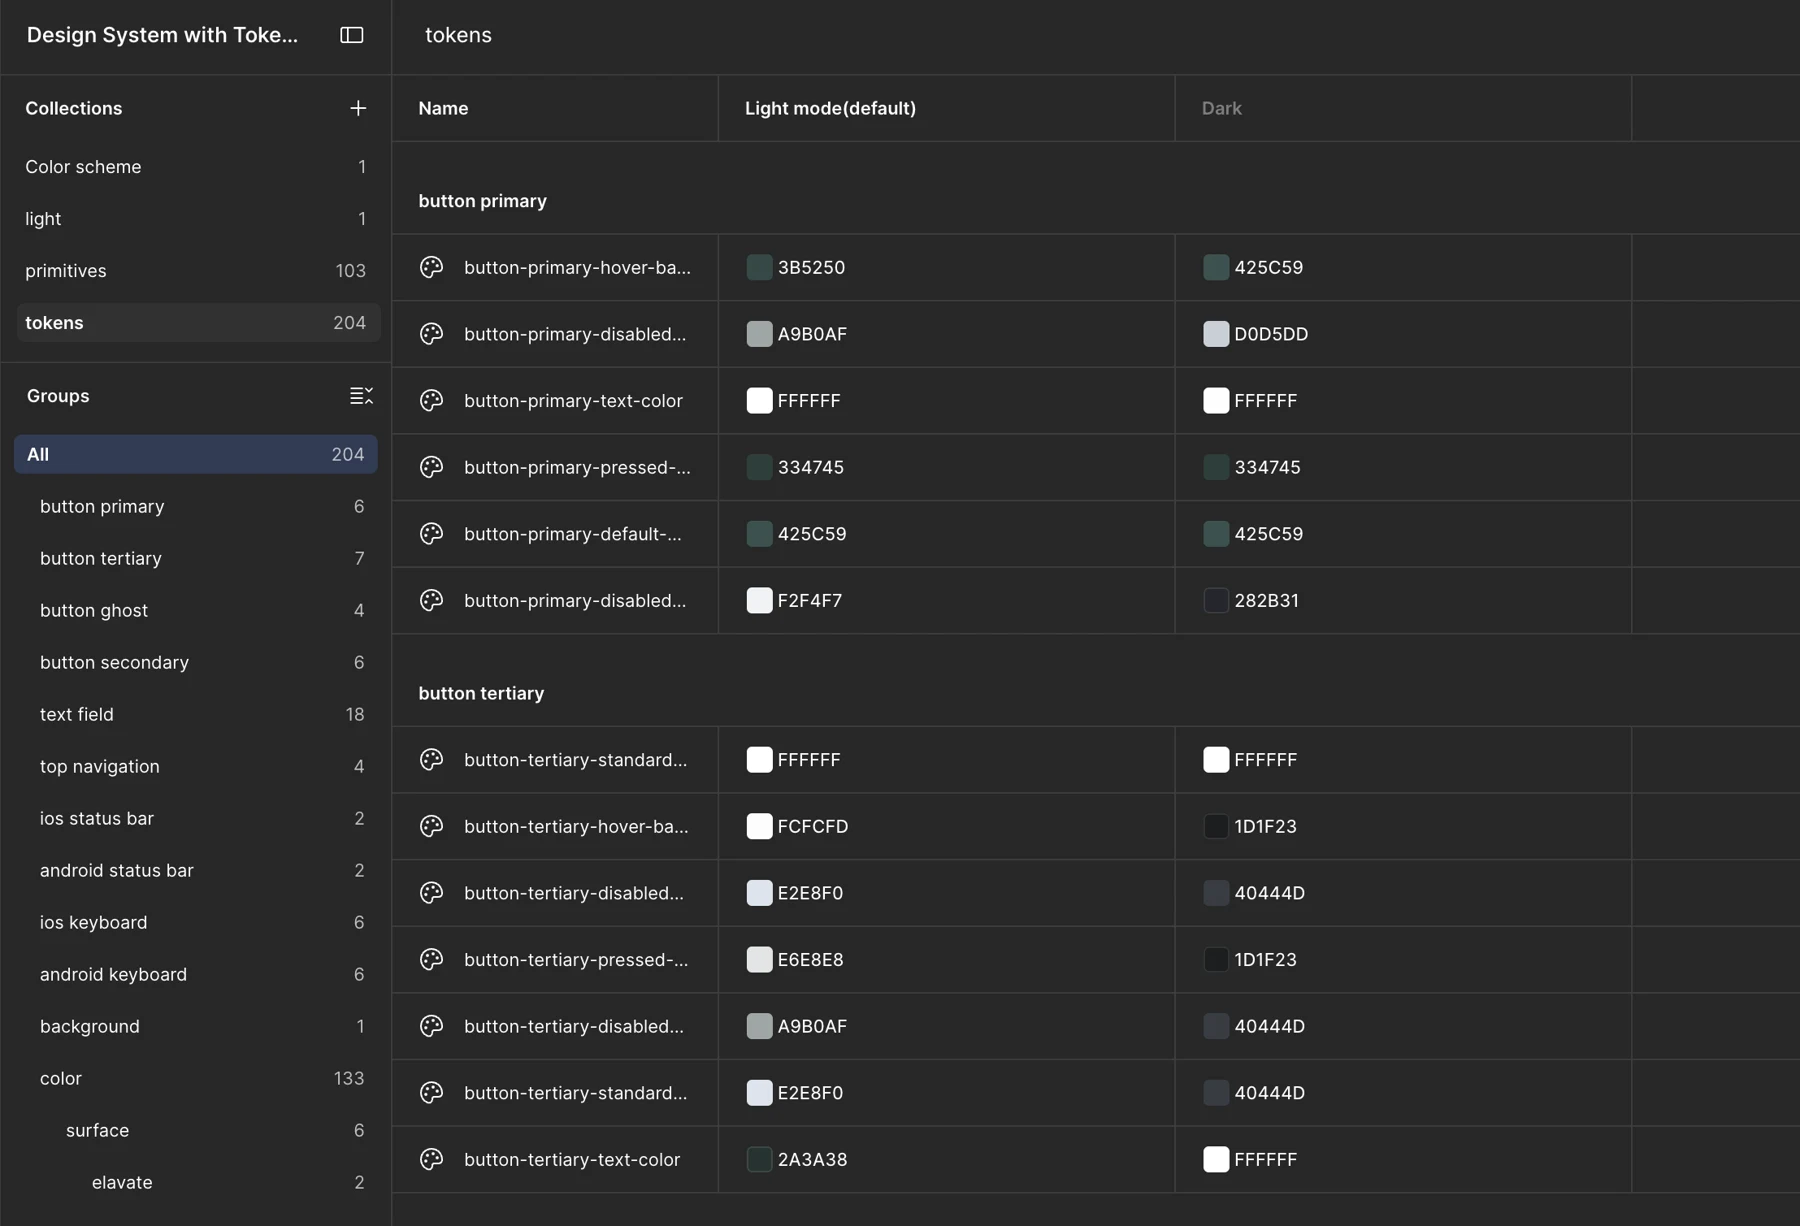Select the color group

click(195, 1078)
